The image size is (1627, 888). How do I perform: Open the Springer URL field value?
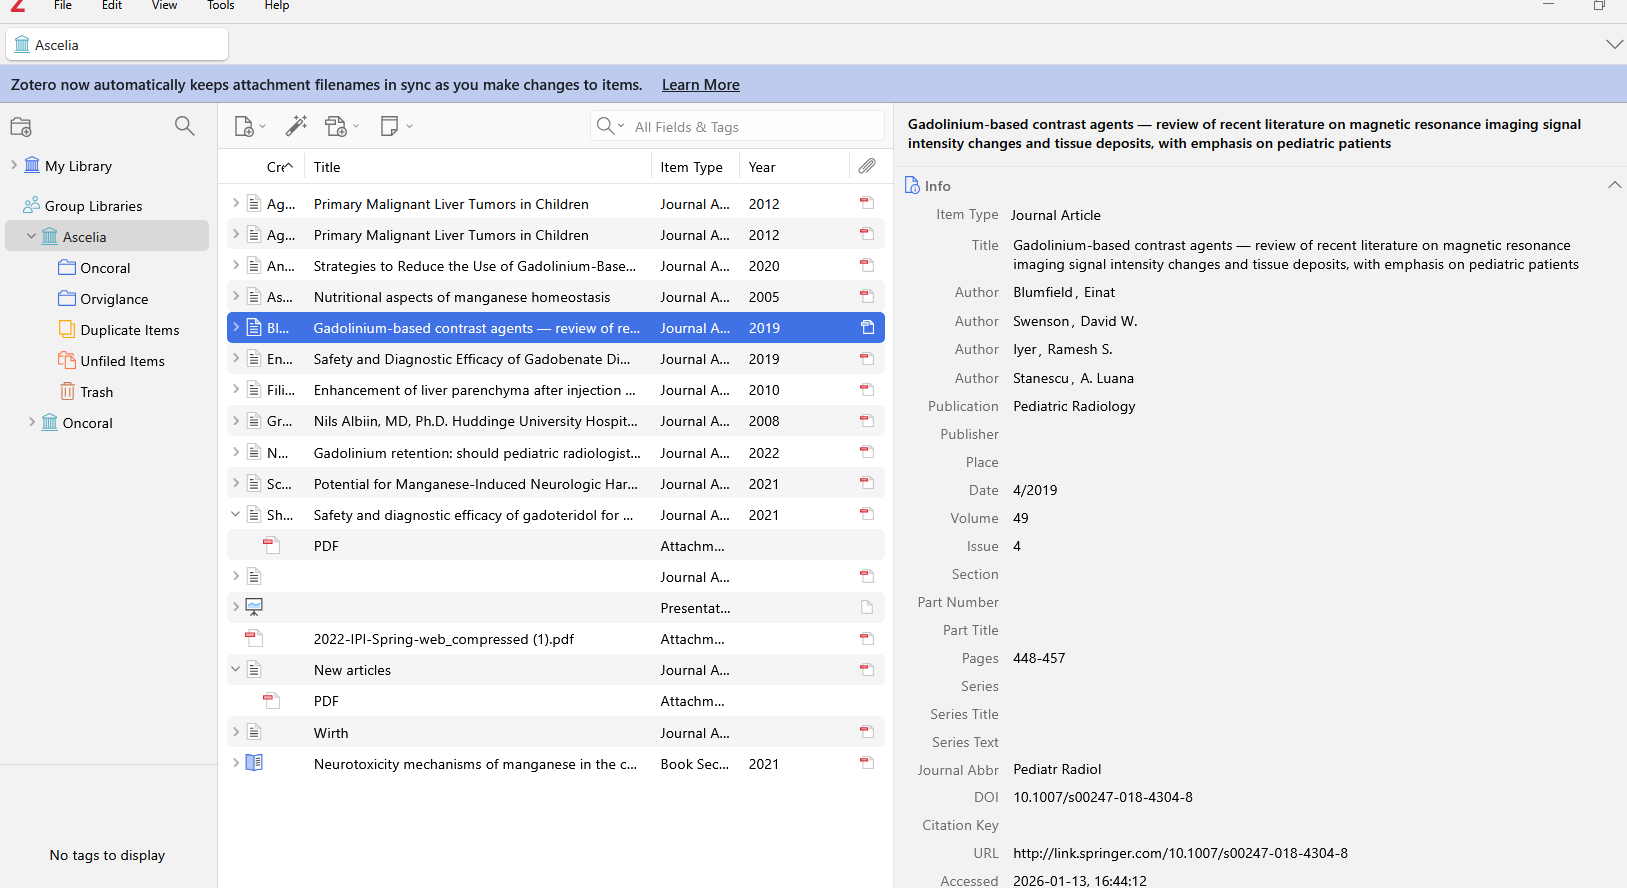click(1180, 853)
